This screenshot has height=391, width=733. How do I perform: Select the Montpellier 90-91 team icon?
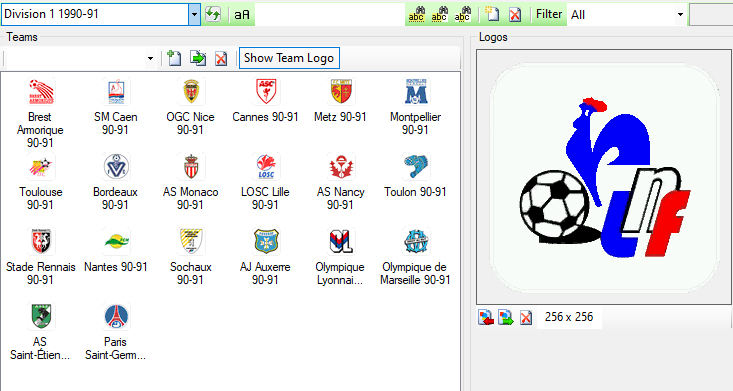pyautogui.click(x=416, y=91)
